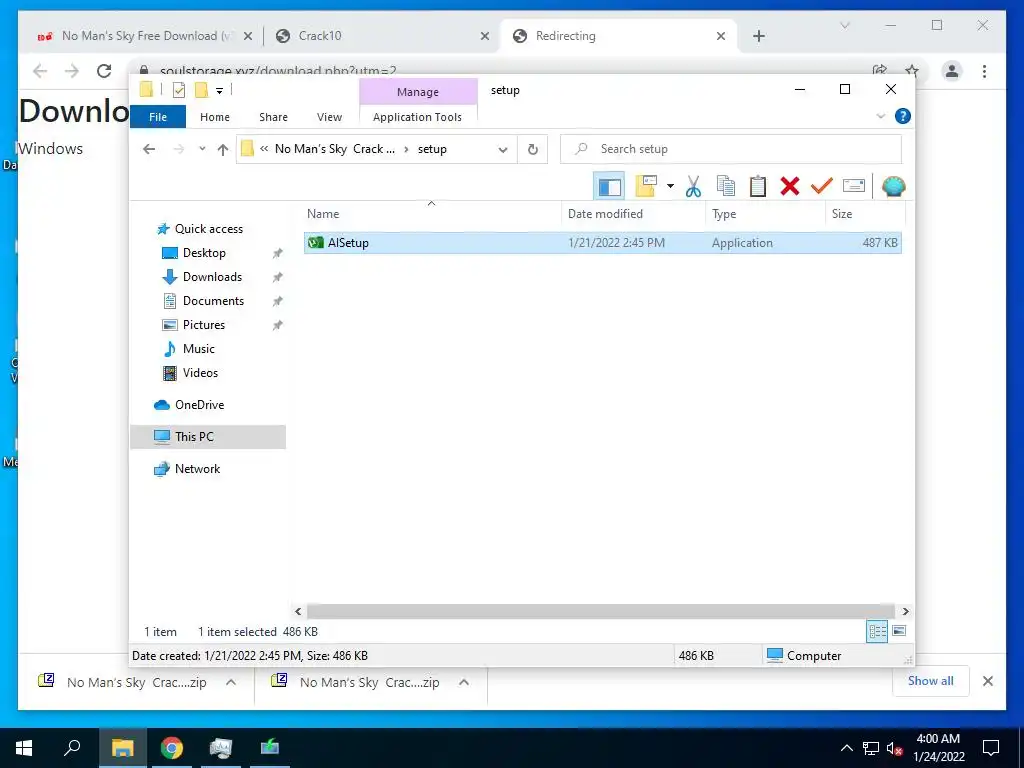Screen dimensions: 1024x768
Task: Open the Chrome three-dot menu
Action: 984,71
